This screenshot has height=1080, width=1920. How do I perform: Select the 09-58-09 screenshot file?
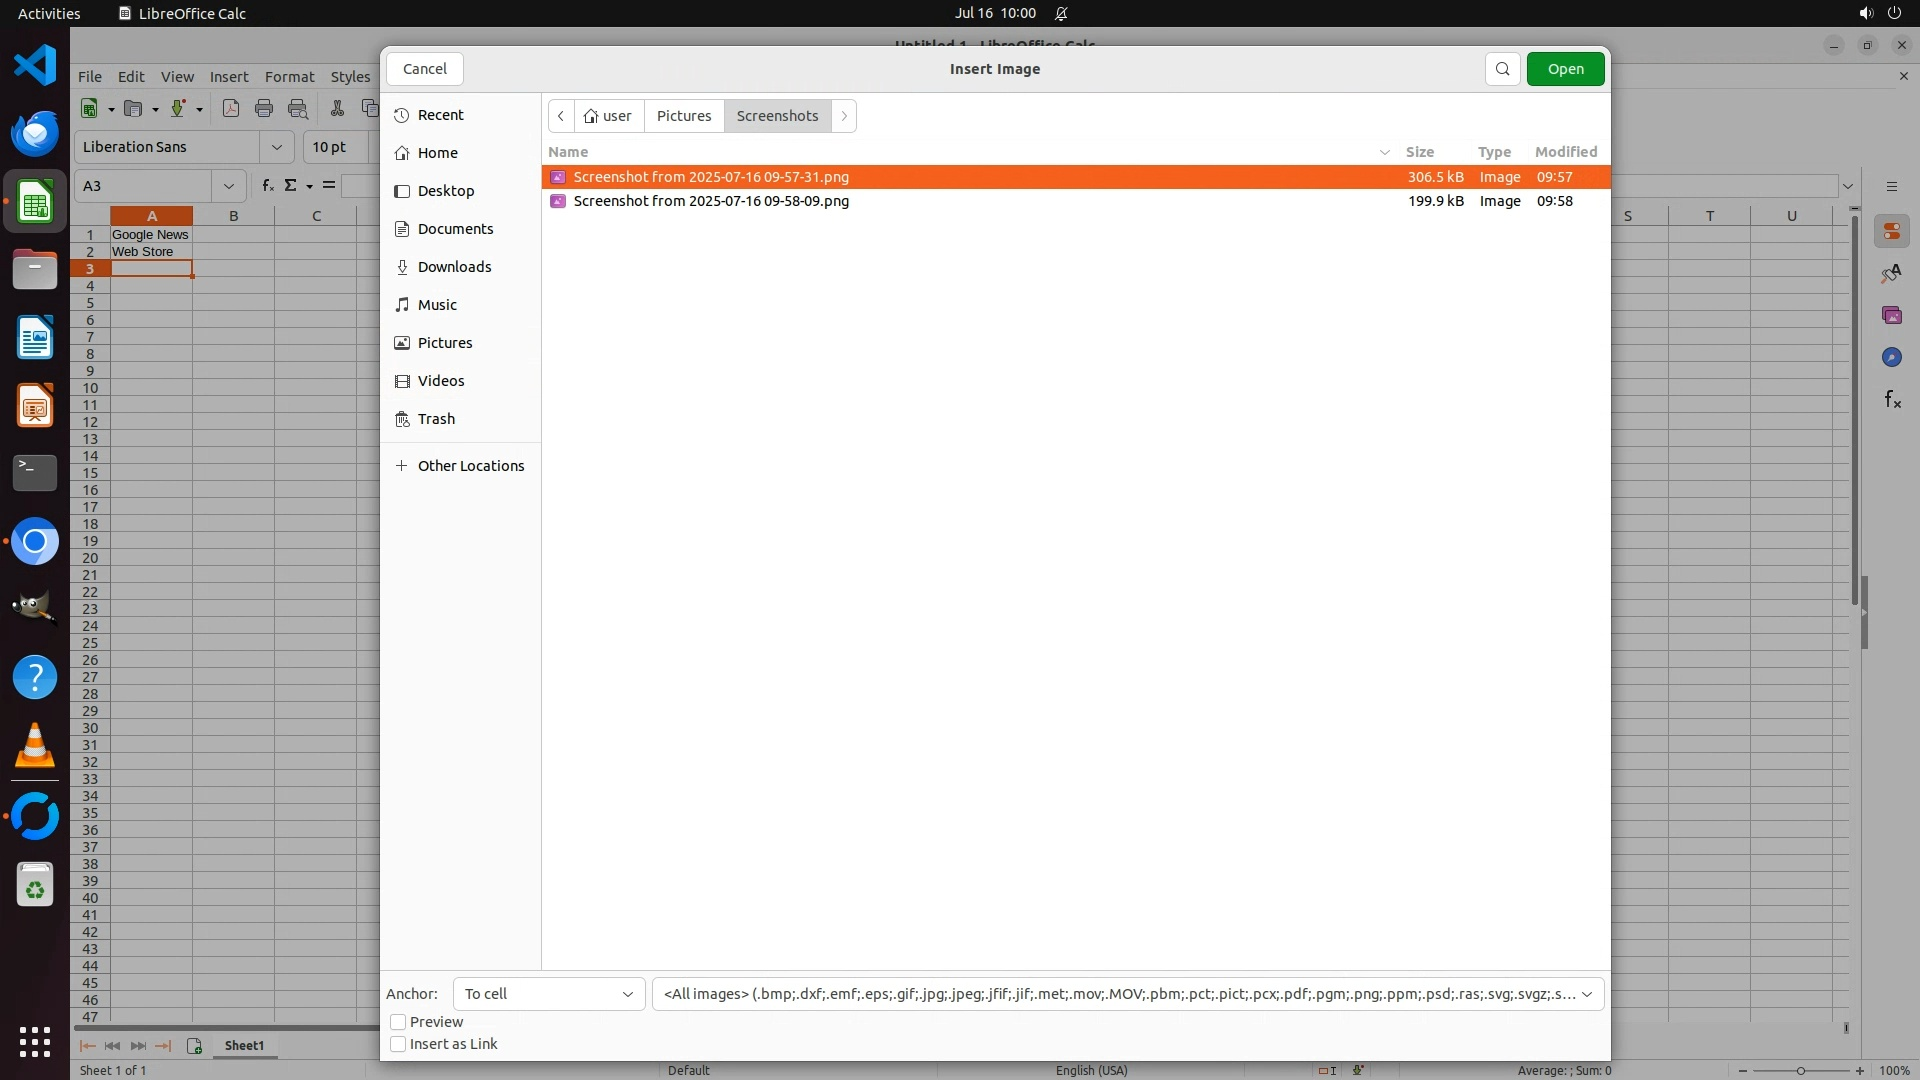click(711, 201)
